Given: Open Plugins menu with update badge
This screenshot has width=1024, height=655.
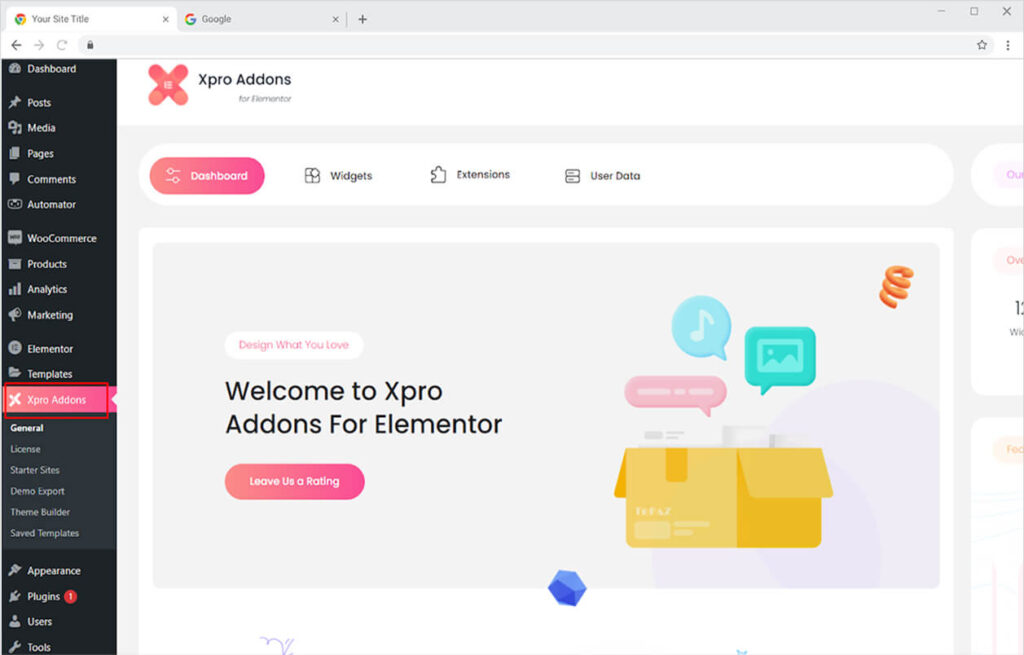Looking at the screenshot, I should click(x=44, y=597).
